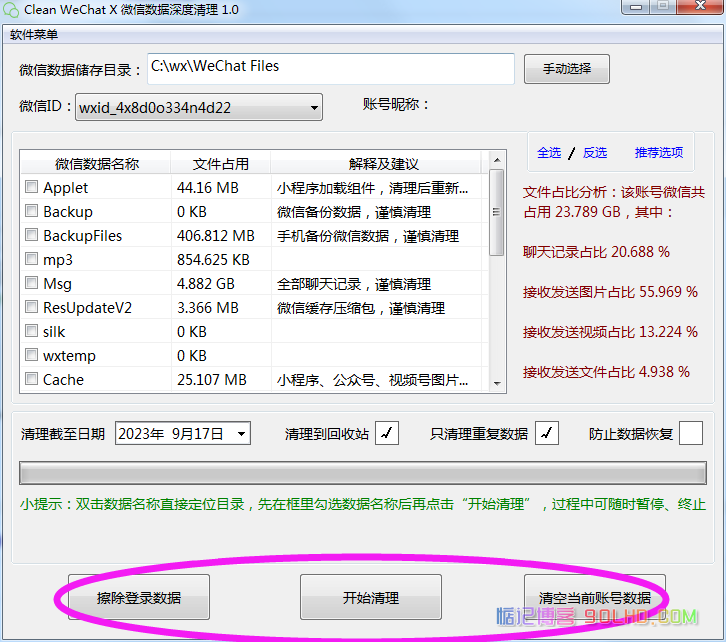Image resolution: width=726 pixels, height=642 pixels.
Task: Click the 406.812 MB size cell
Action: pyautogui.click(x=216, y=236)
